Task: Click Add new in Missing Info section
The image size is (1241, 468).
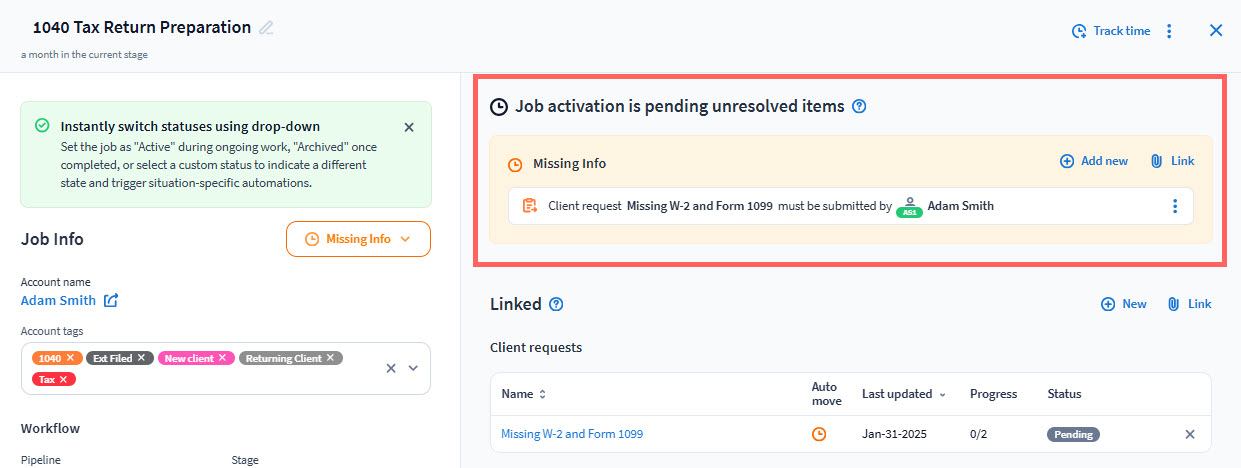Action: (x=1094, y=161)
